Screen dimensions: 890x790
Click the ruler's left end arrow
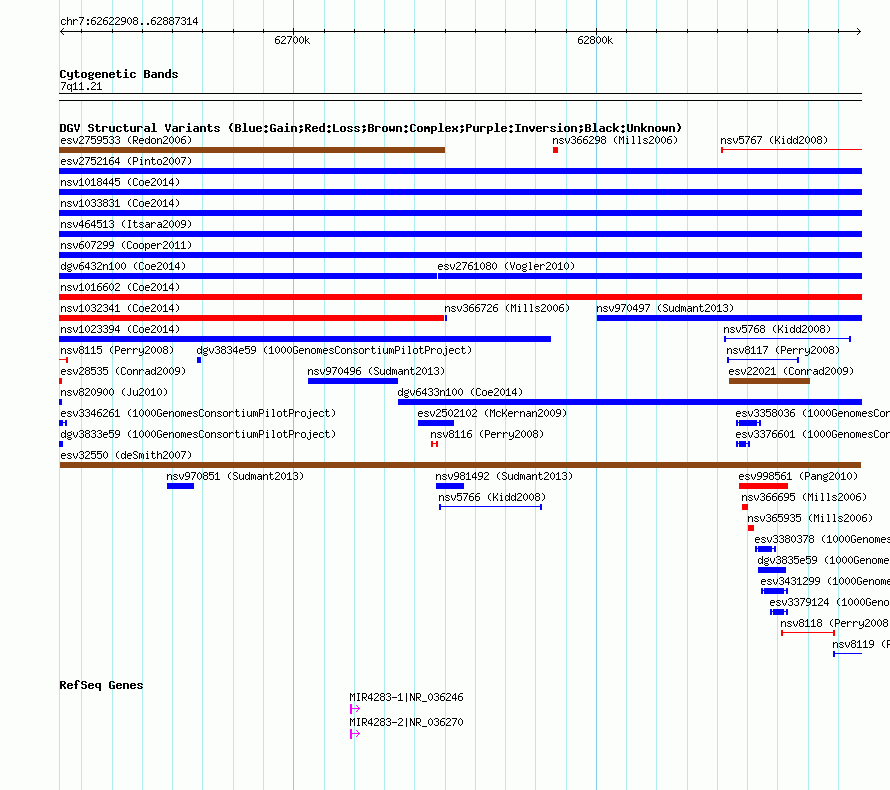click(x=62, y=31)
